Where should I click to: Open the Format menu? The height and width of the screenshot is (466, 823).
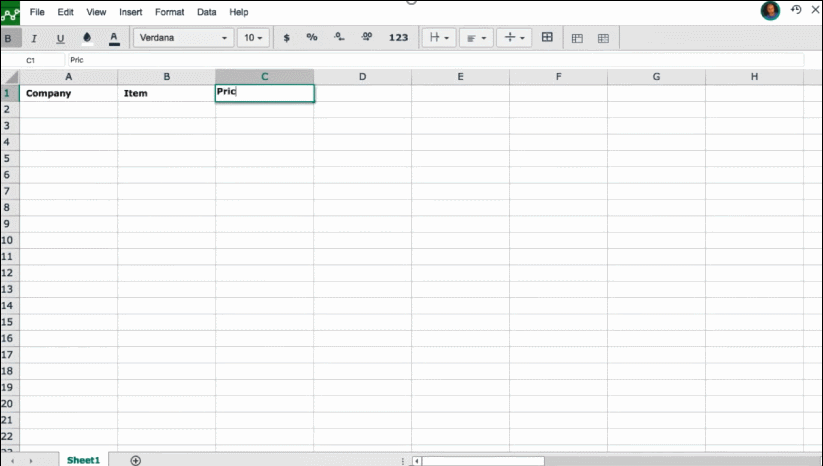(x=170, y=12)
